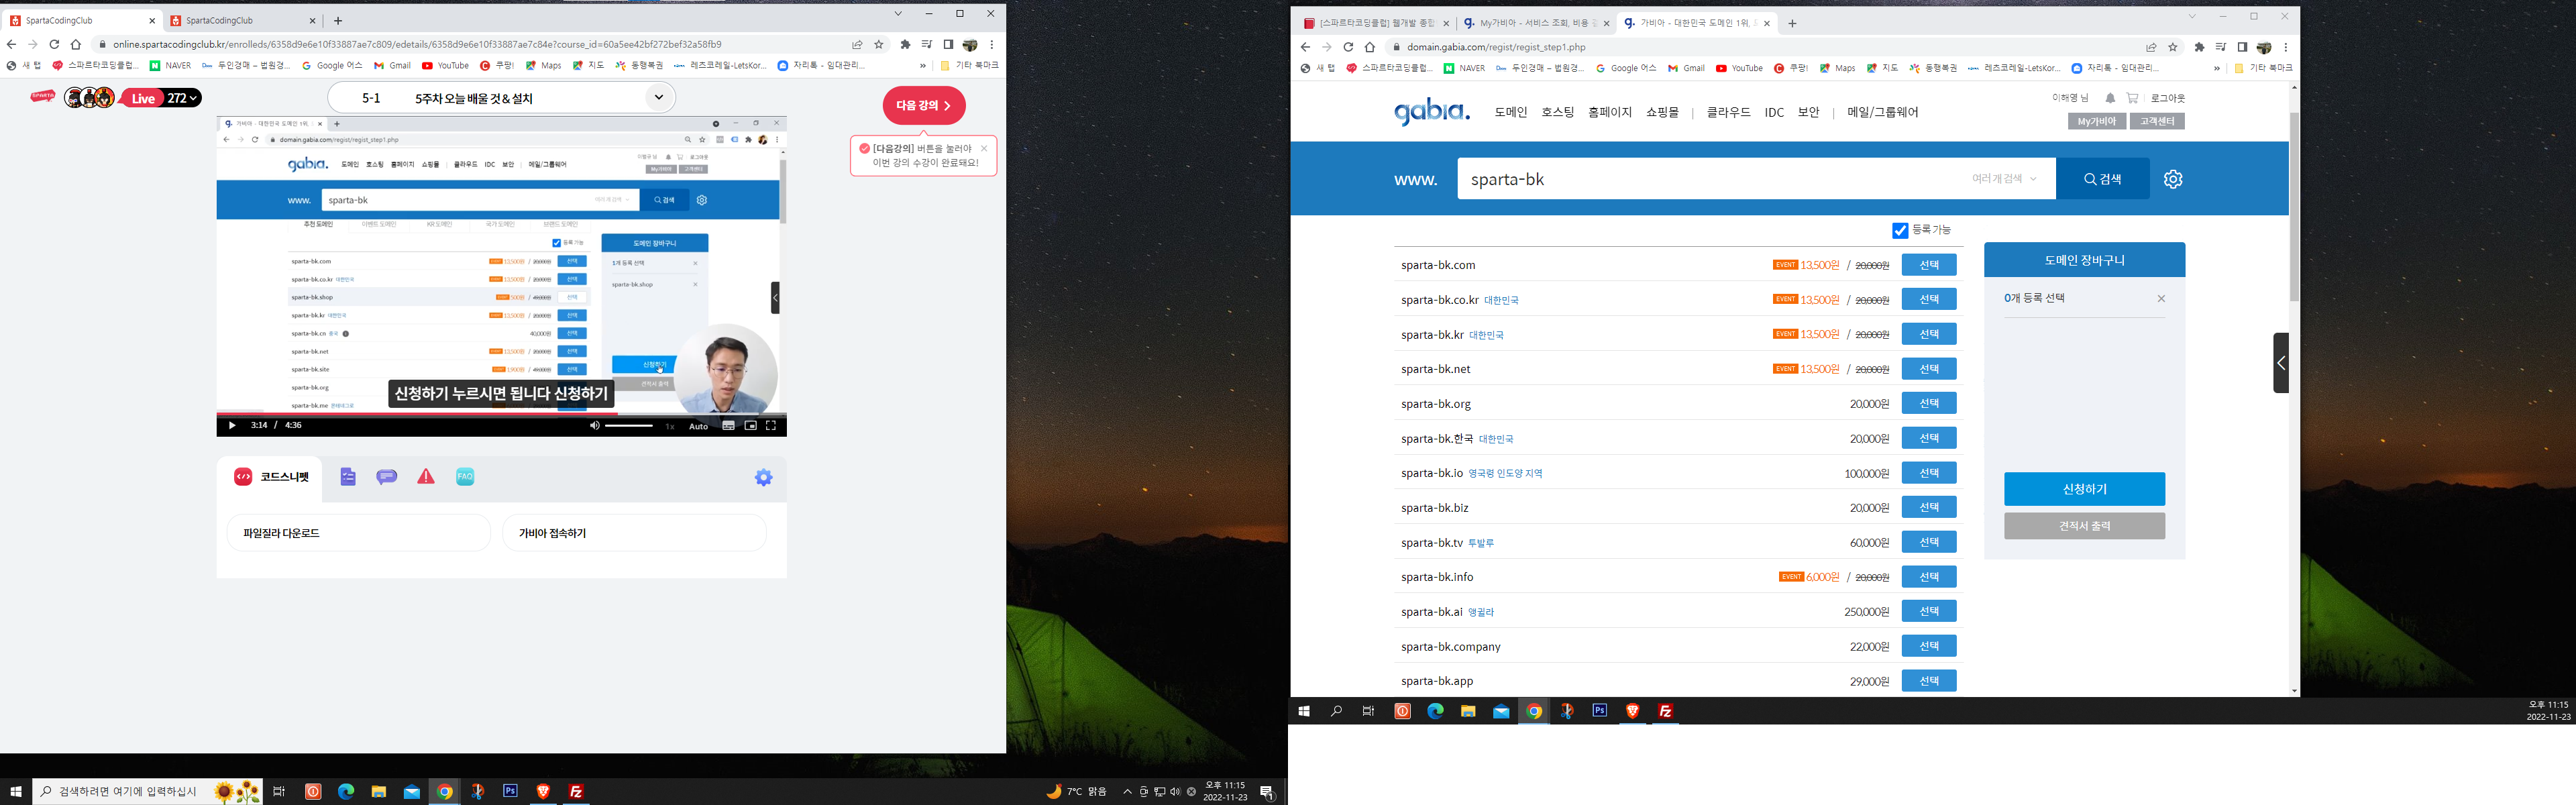
Task: Click the gabia logo in the right window
Action: 1432,112
